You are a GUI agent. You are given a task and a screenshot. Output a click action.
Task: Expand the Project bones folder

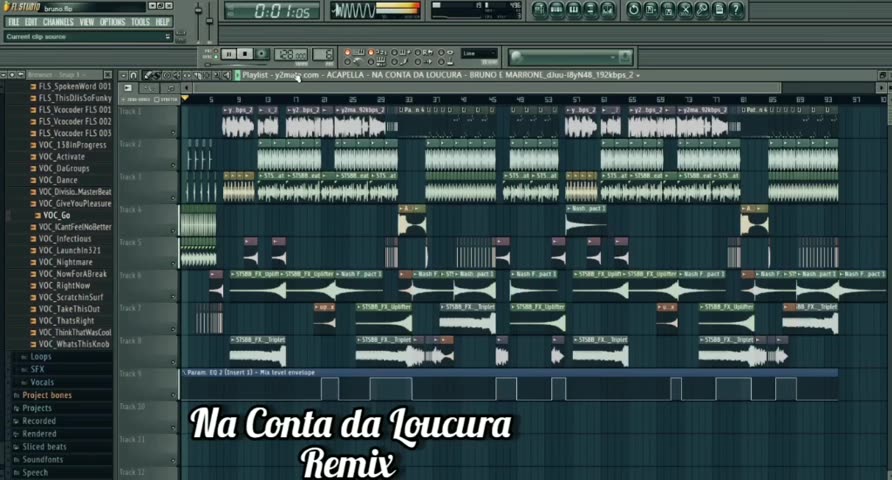point(47,395)
